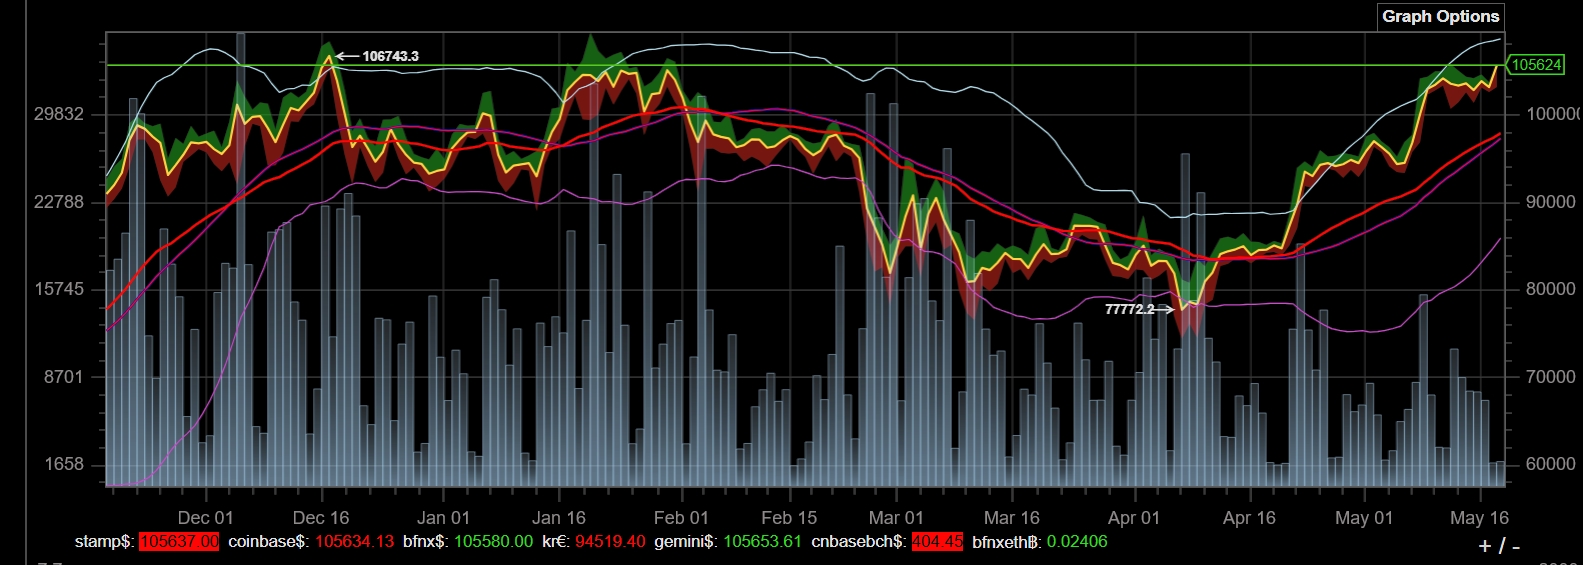Click the 29832 volume axis value
1583x565 pixels.
tap(59, 114)
